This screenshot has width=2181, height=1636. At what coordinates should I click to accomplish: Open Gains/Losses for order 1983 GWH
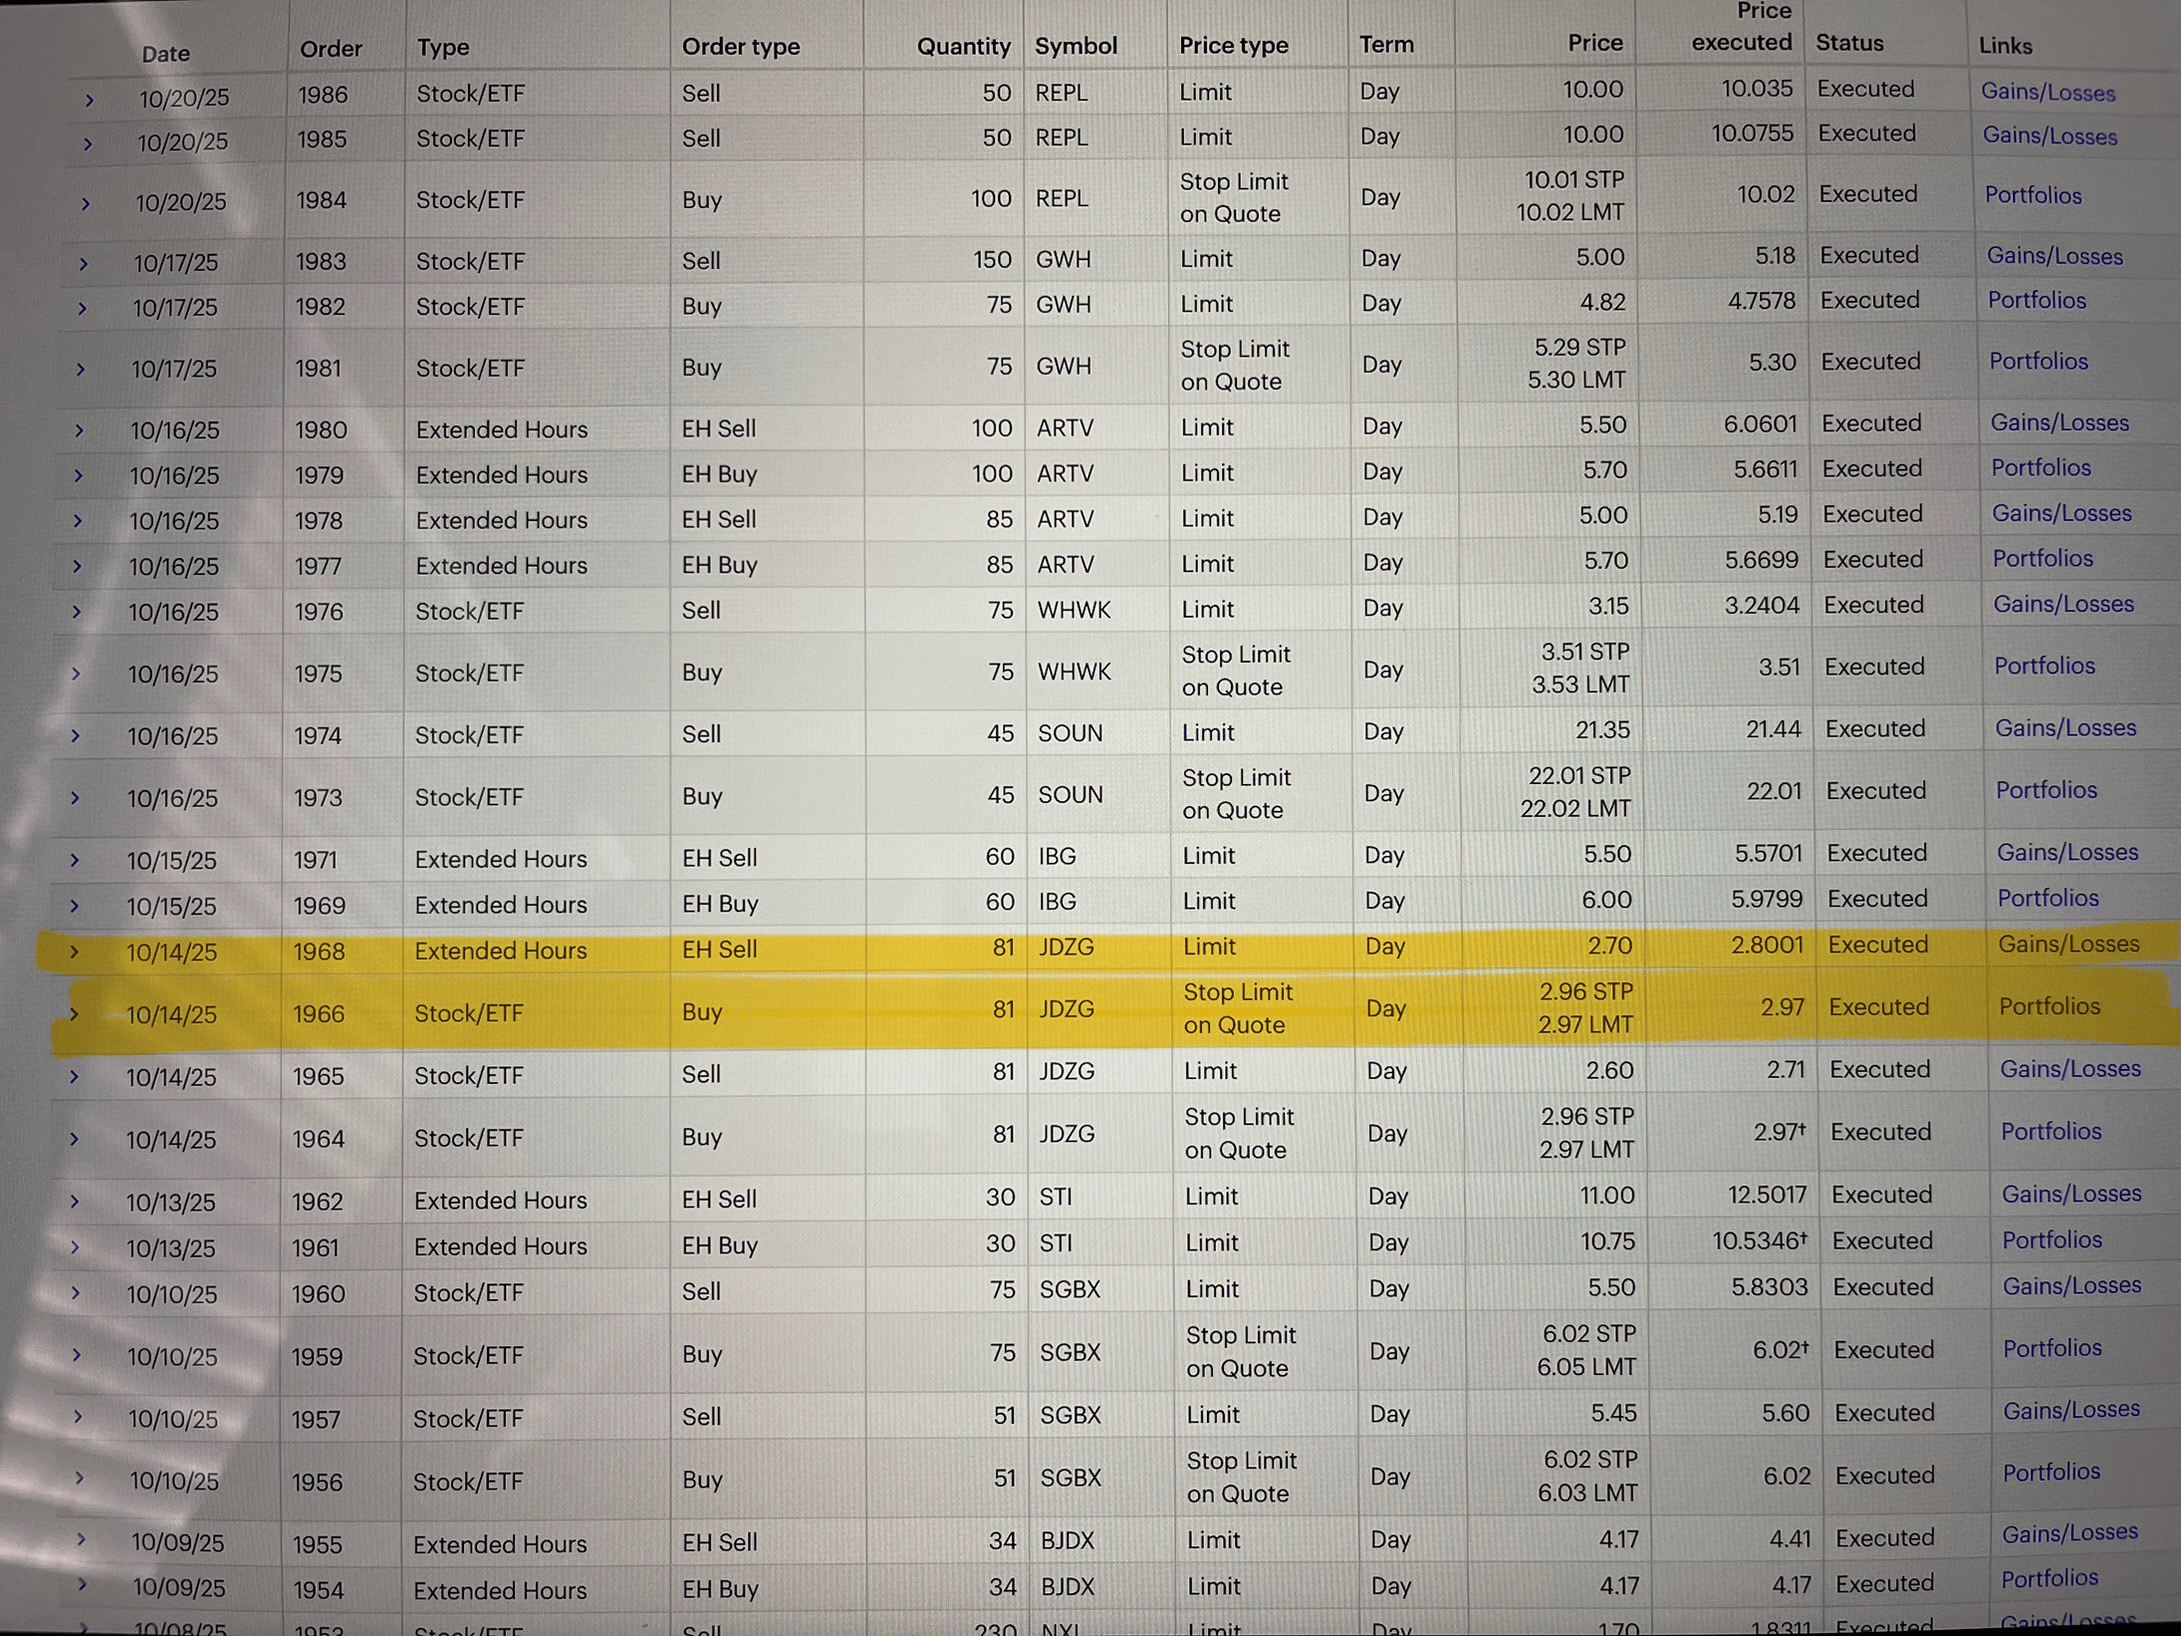pyautogui.click(x=2054, y=257)
